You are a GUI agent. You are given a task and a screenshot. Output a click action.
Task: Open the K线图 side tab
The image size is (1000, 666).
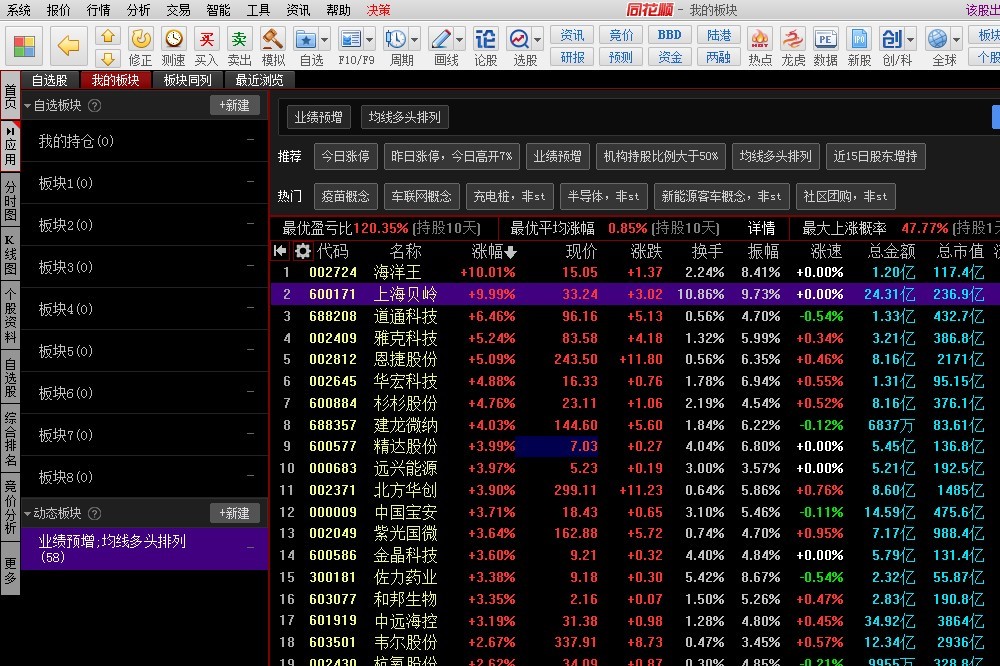[x=10, y=255]
